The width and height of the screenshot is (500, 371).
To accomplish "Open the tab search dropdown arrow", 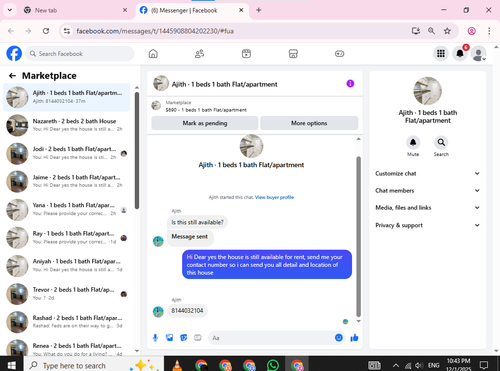I will coord(10,10).
